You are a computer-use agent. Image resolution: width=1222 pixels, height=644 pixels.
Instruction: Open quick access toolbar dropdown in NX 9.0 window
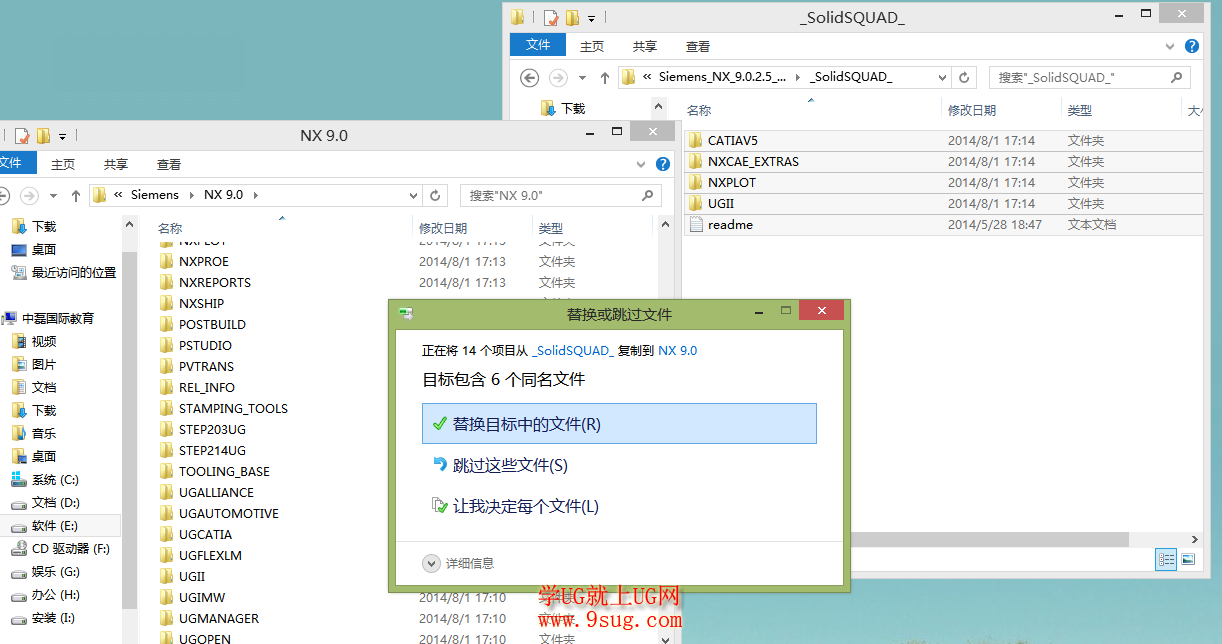coord(62,136)
